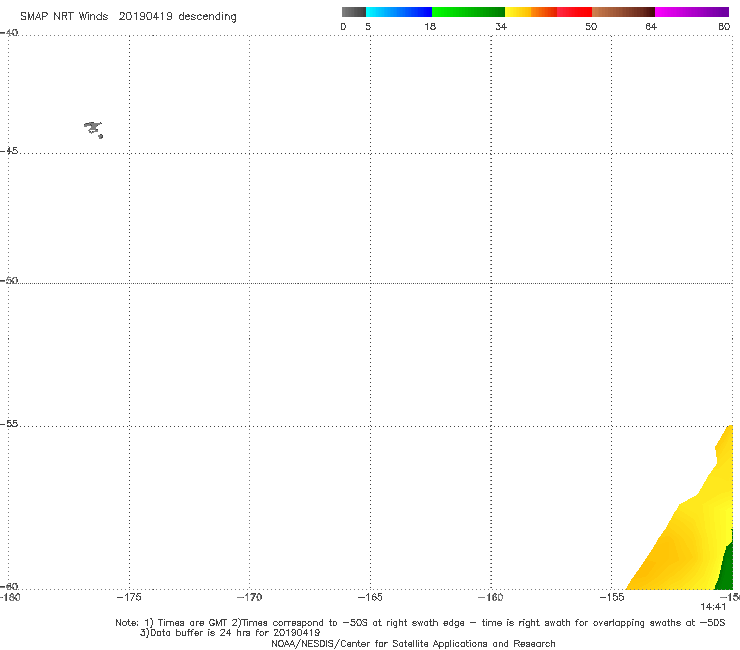
Task: Click the longitude label '-165'
Action: click(x=370, y=598)
